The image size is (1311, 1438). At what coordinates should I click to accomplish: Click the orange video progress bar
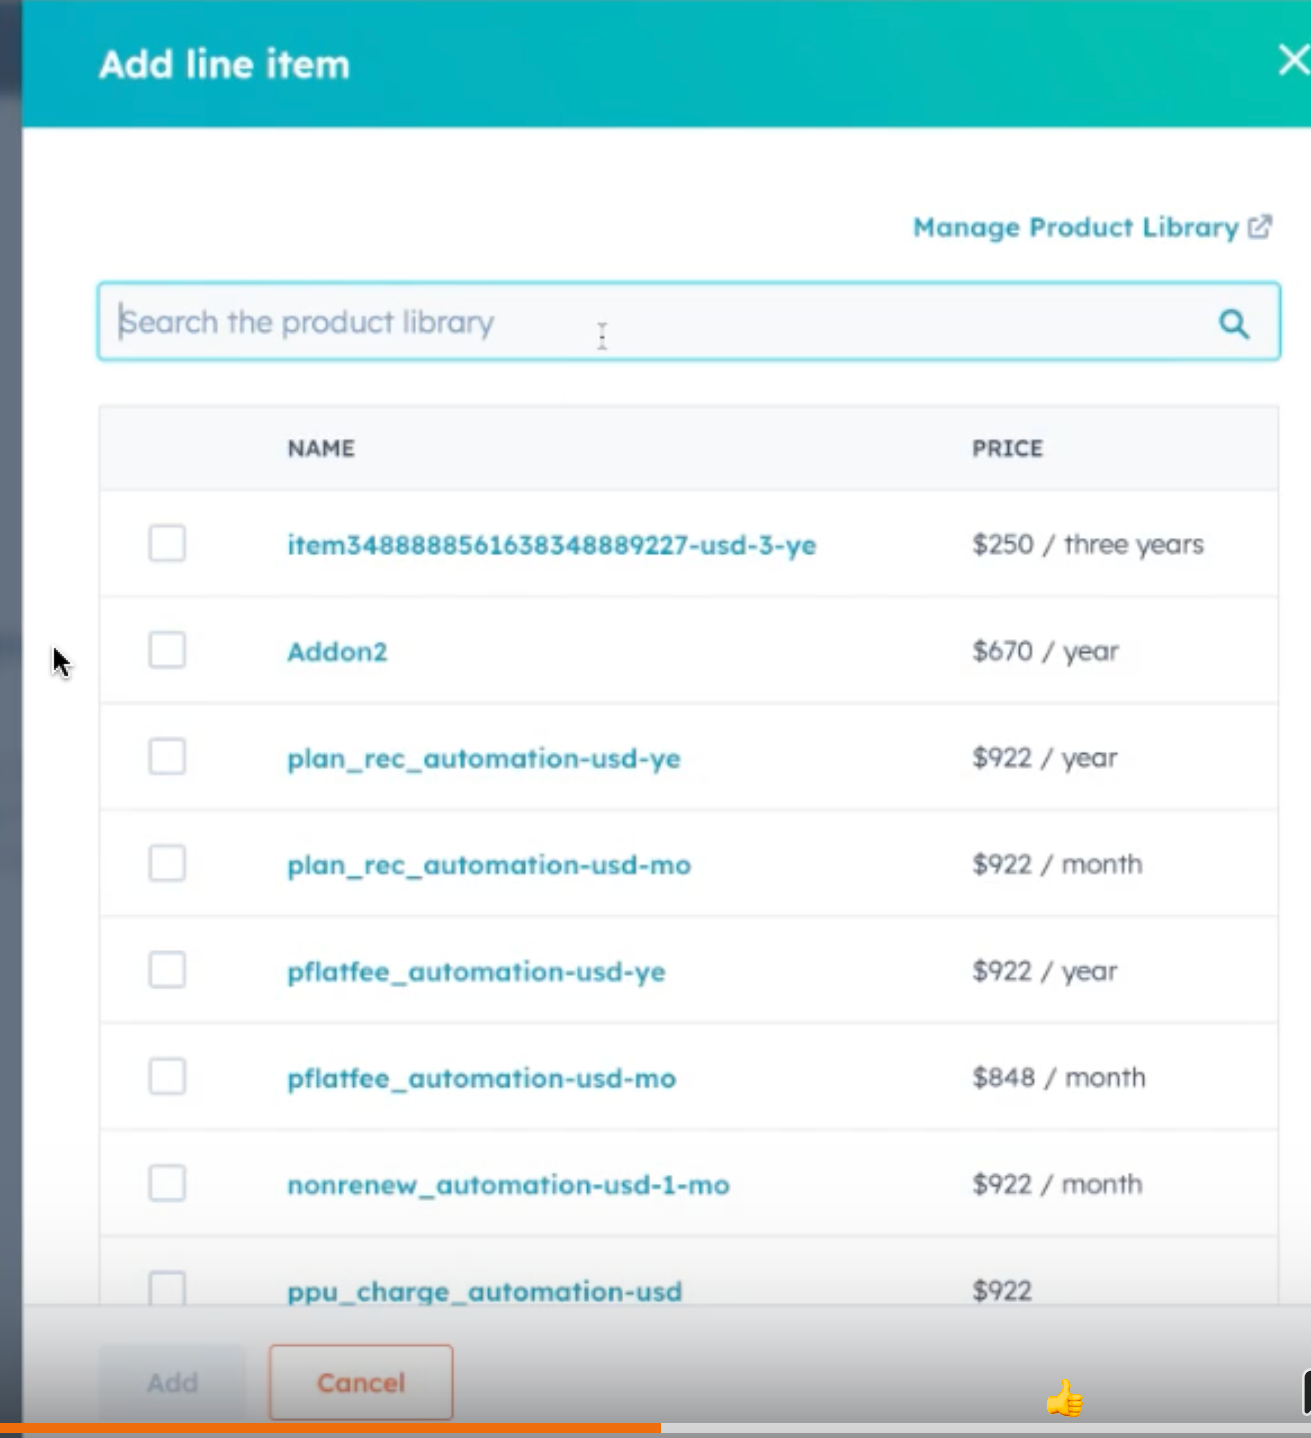[x=330, y=1429]
